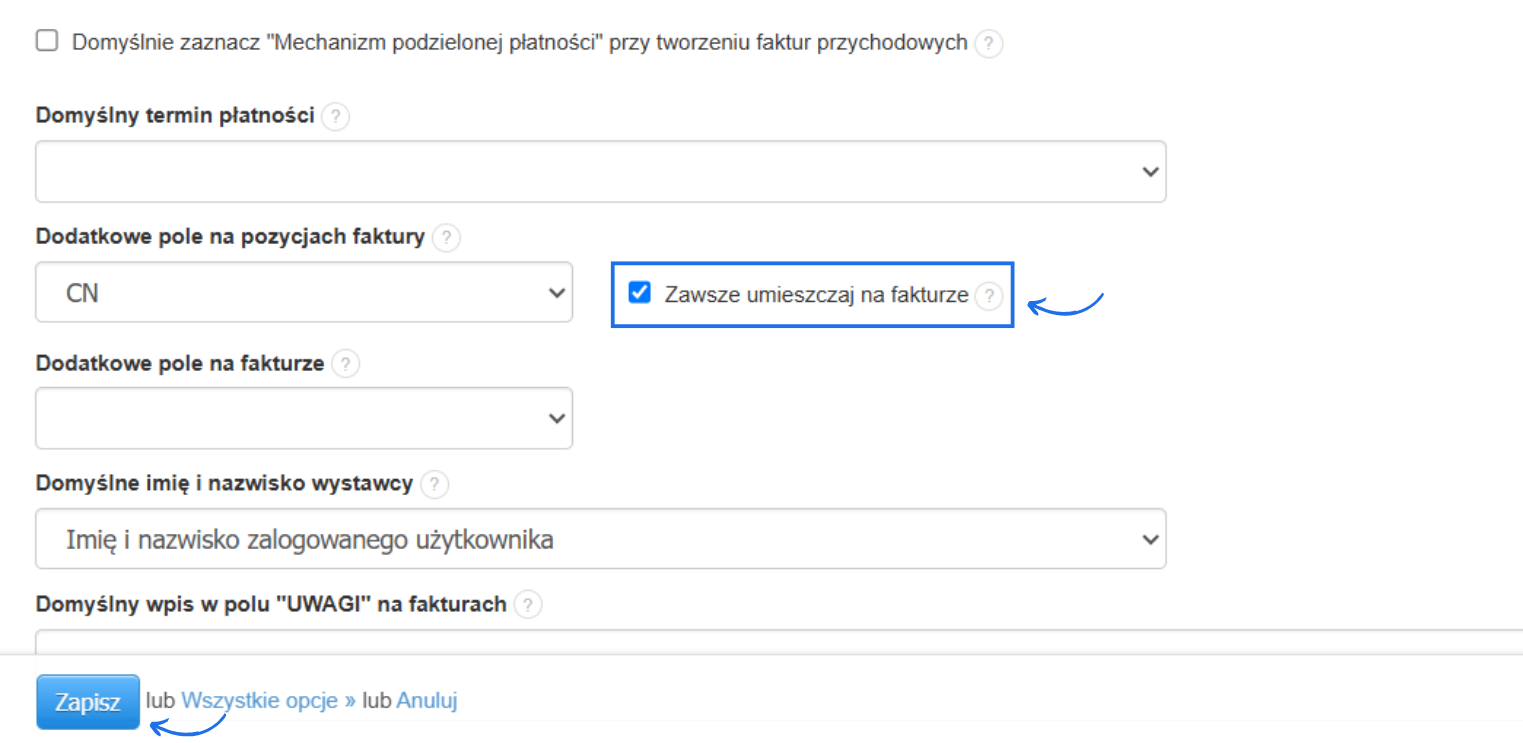Click the "Domyślnie zaznacz Mechanizm podzielonej płatności" label text
Viewport: 1523px width, 743px height.
click(519, 43)
